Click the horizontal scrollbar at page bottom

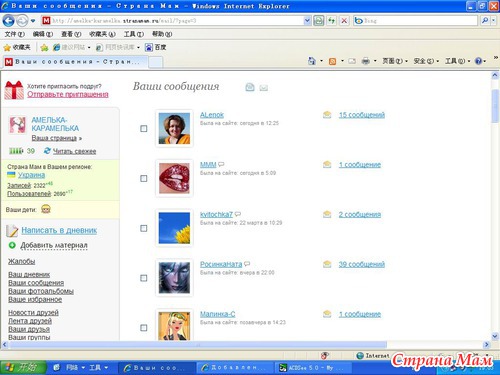point(198,345)
